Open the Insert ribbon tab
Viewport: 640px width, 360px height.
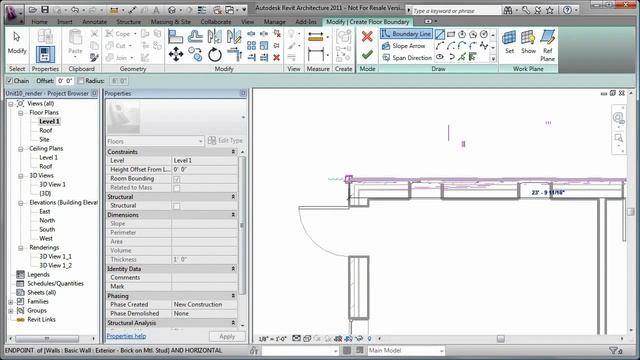(65, 22)
